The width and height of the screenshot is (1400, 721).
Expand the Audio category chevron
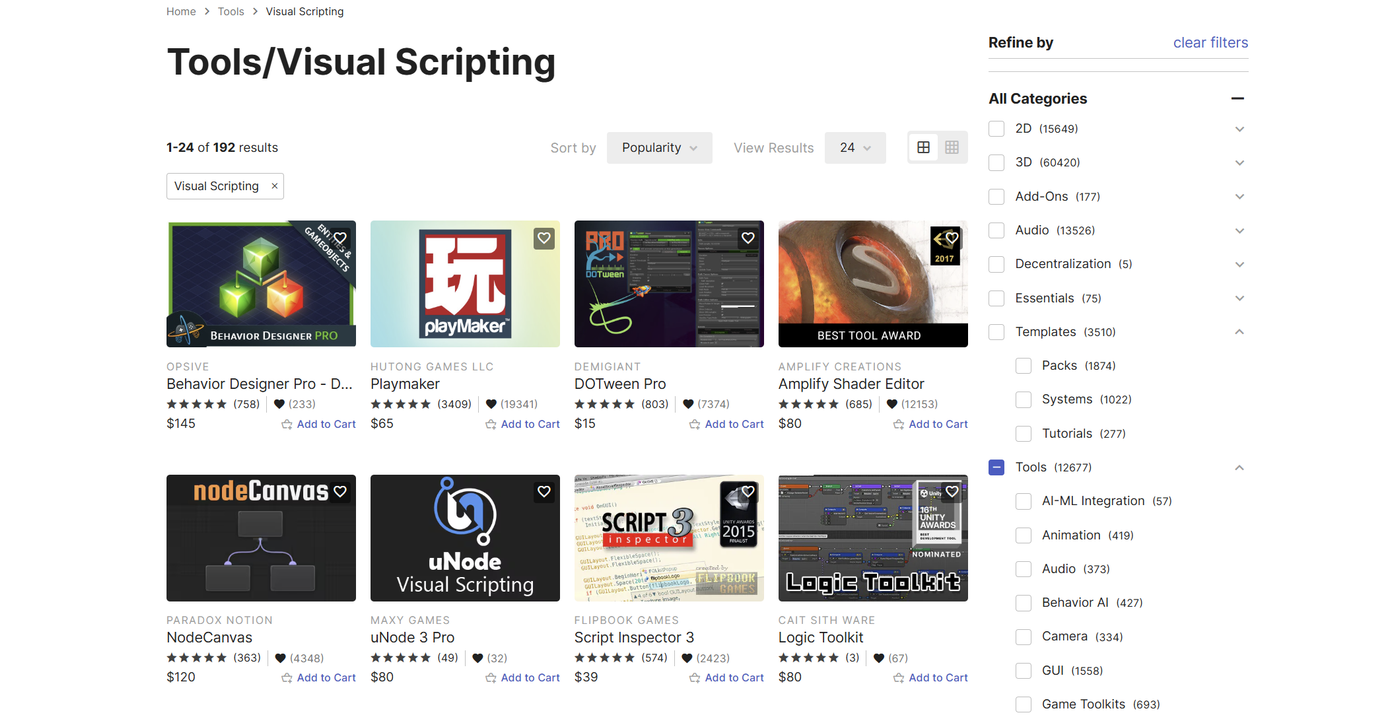pos(1240,230)
